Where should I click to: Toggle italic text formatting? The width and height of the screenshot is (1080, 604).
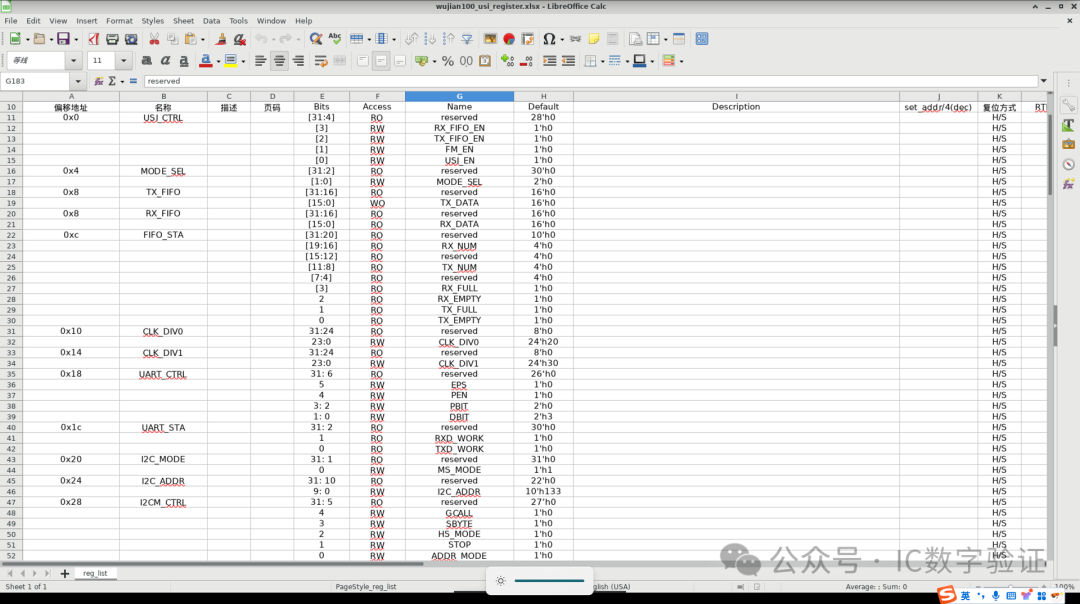tap(165, 61)
